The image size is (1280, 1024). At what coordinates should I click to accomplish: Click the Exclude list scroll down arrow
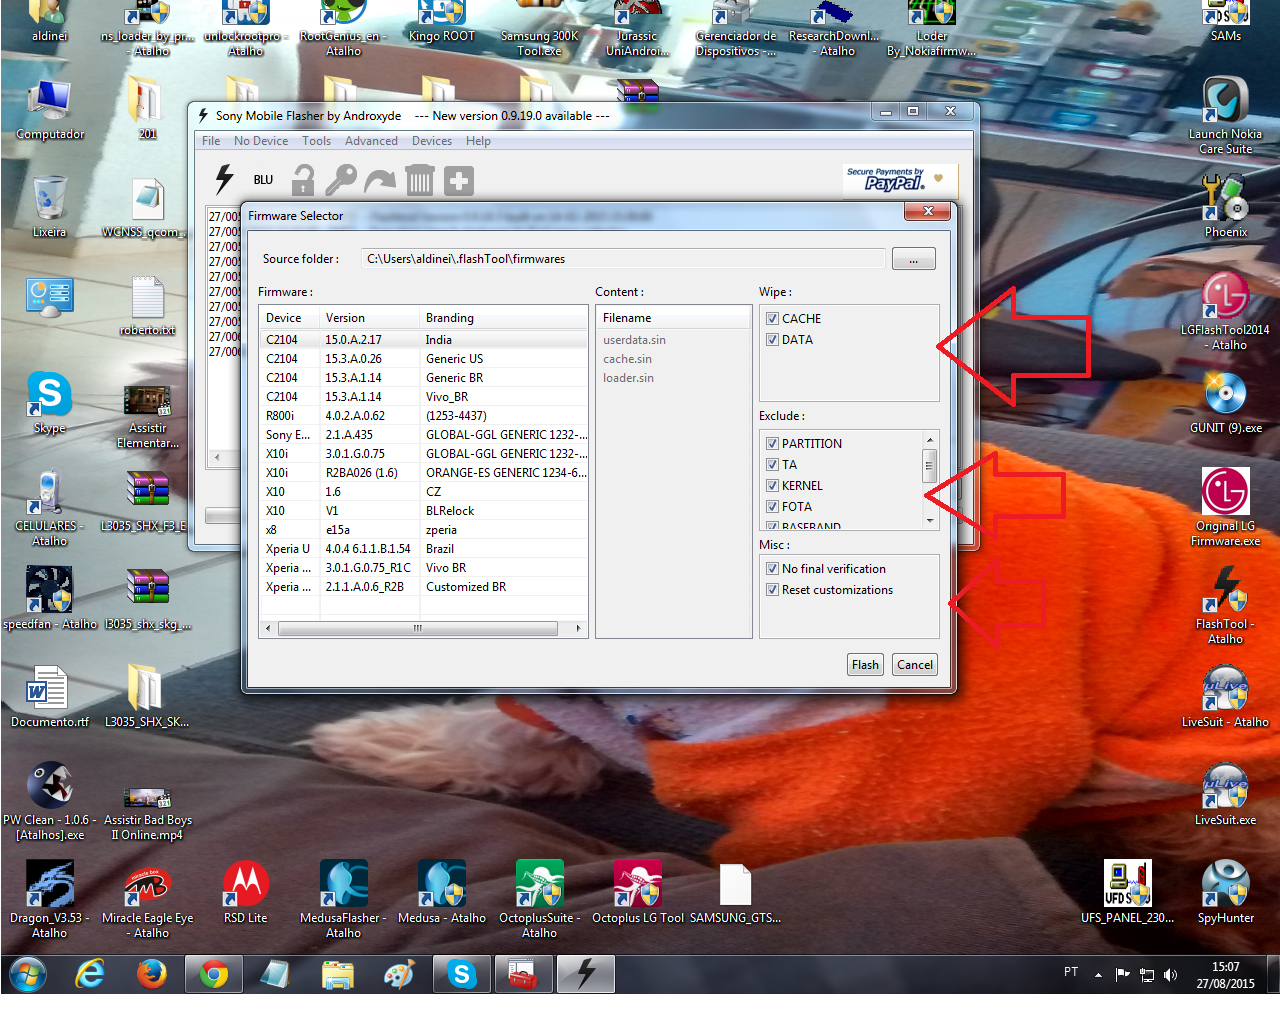[x=930, y=521]
